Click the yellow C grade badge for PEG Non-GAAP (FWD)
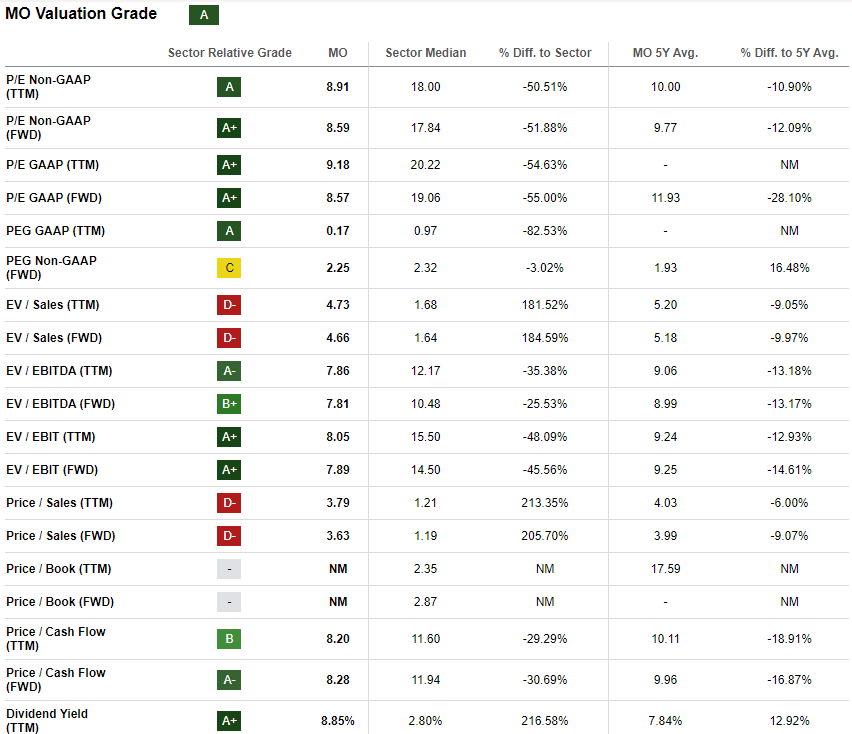The height and width of the screenshot is (734, 852). (229, 268)
